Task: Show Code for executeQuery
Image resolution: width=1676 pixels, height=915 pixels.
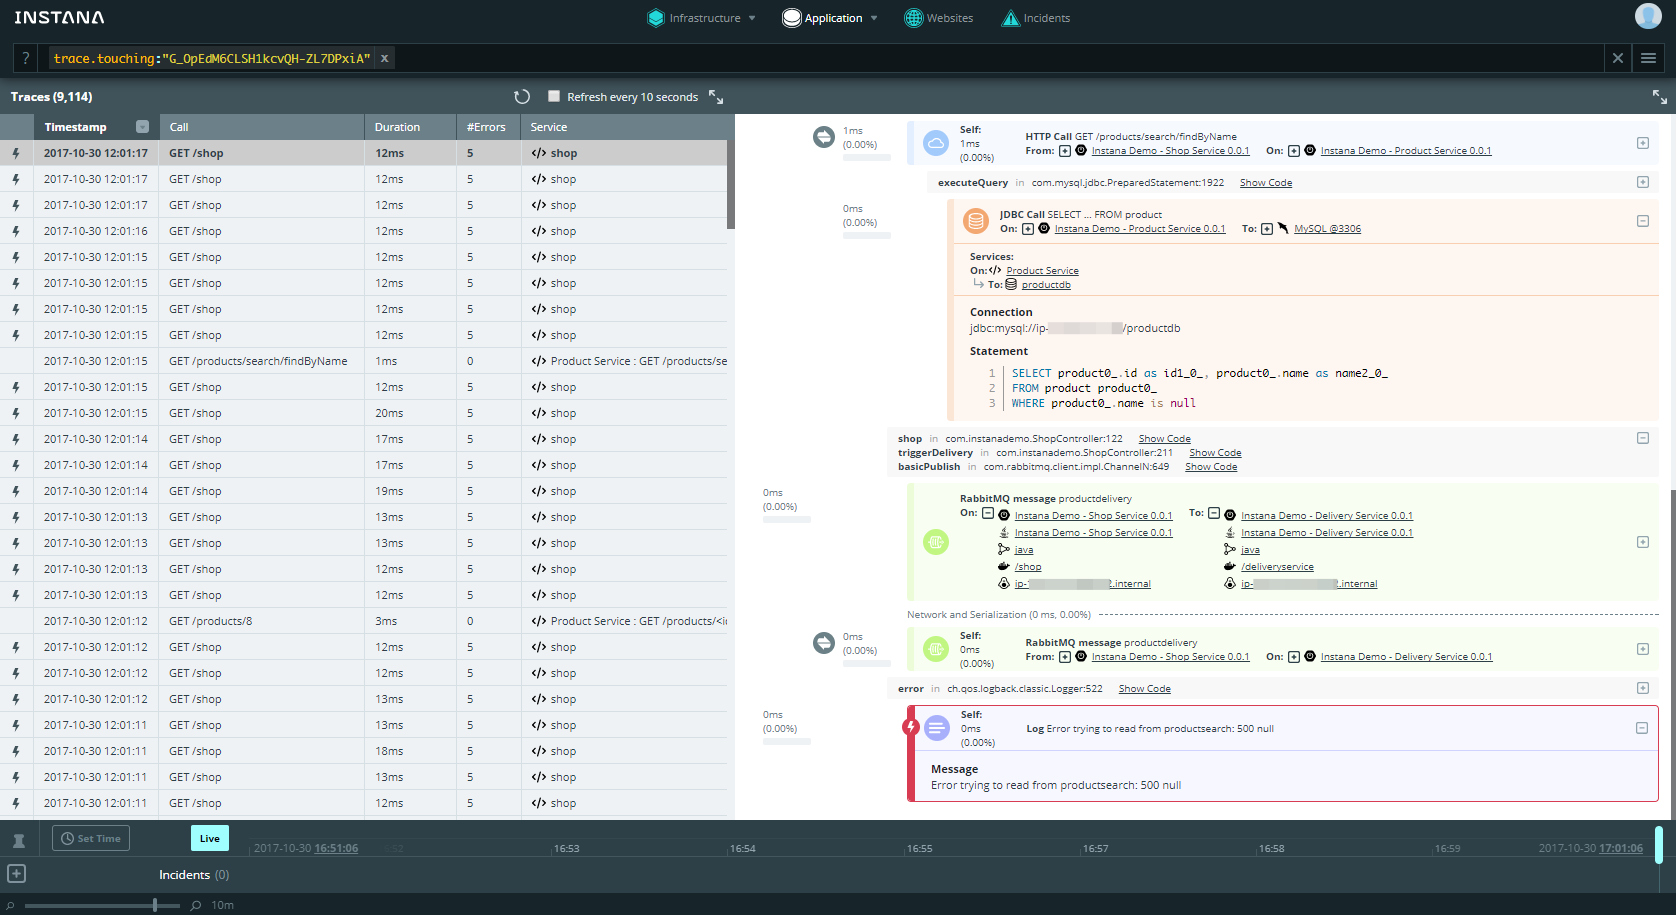Action: (x=1266, y=183)
